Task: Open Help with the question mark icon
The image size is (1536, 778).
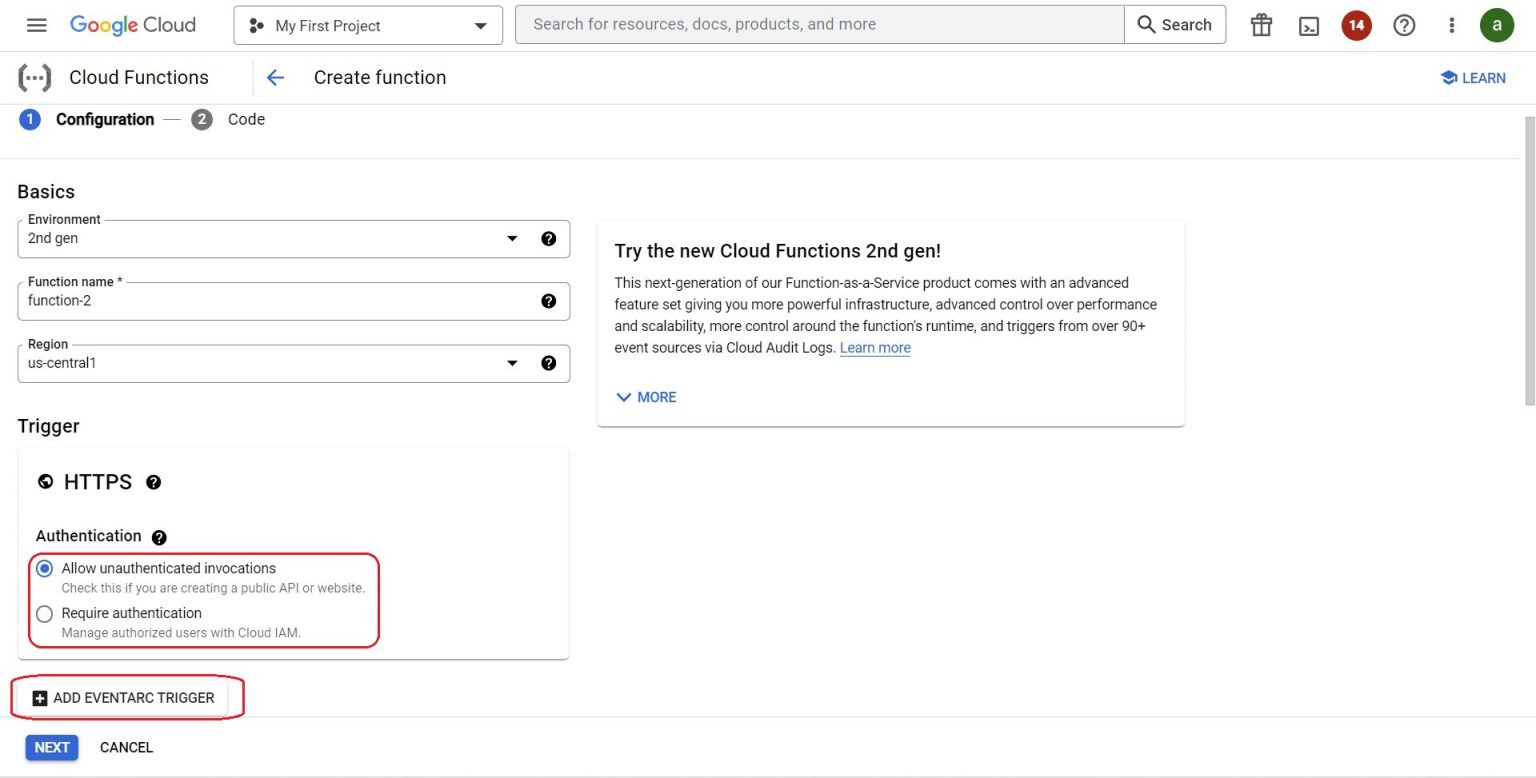Action: coord(1404,25)
